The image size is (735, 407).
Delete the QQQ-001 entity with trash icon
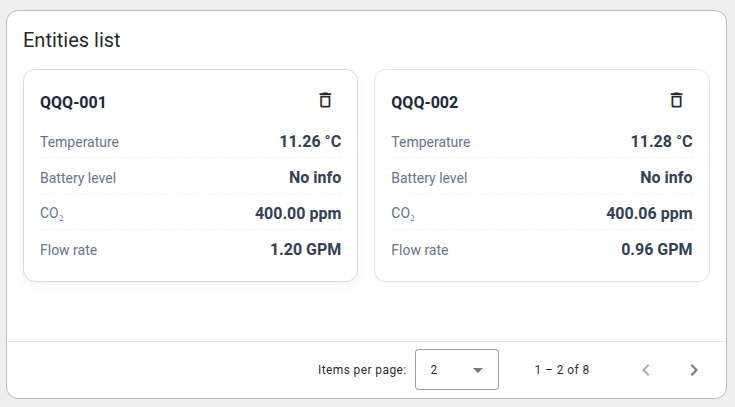point(325,100)
